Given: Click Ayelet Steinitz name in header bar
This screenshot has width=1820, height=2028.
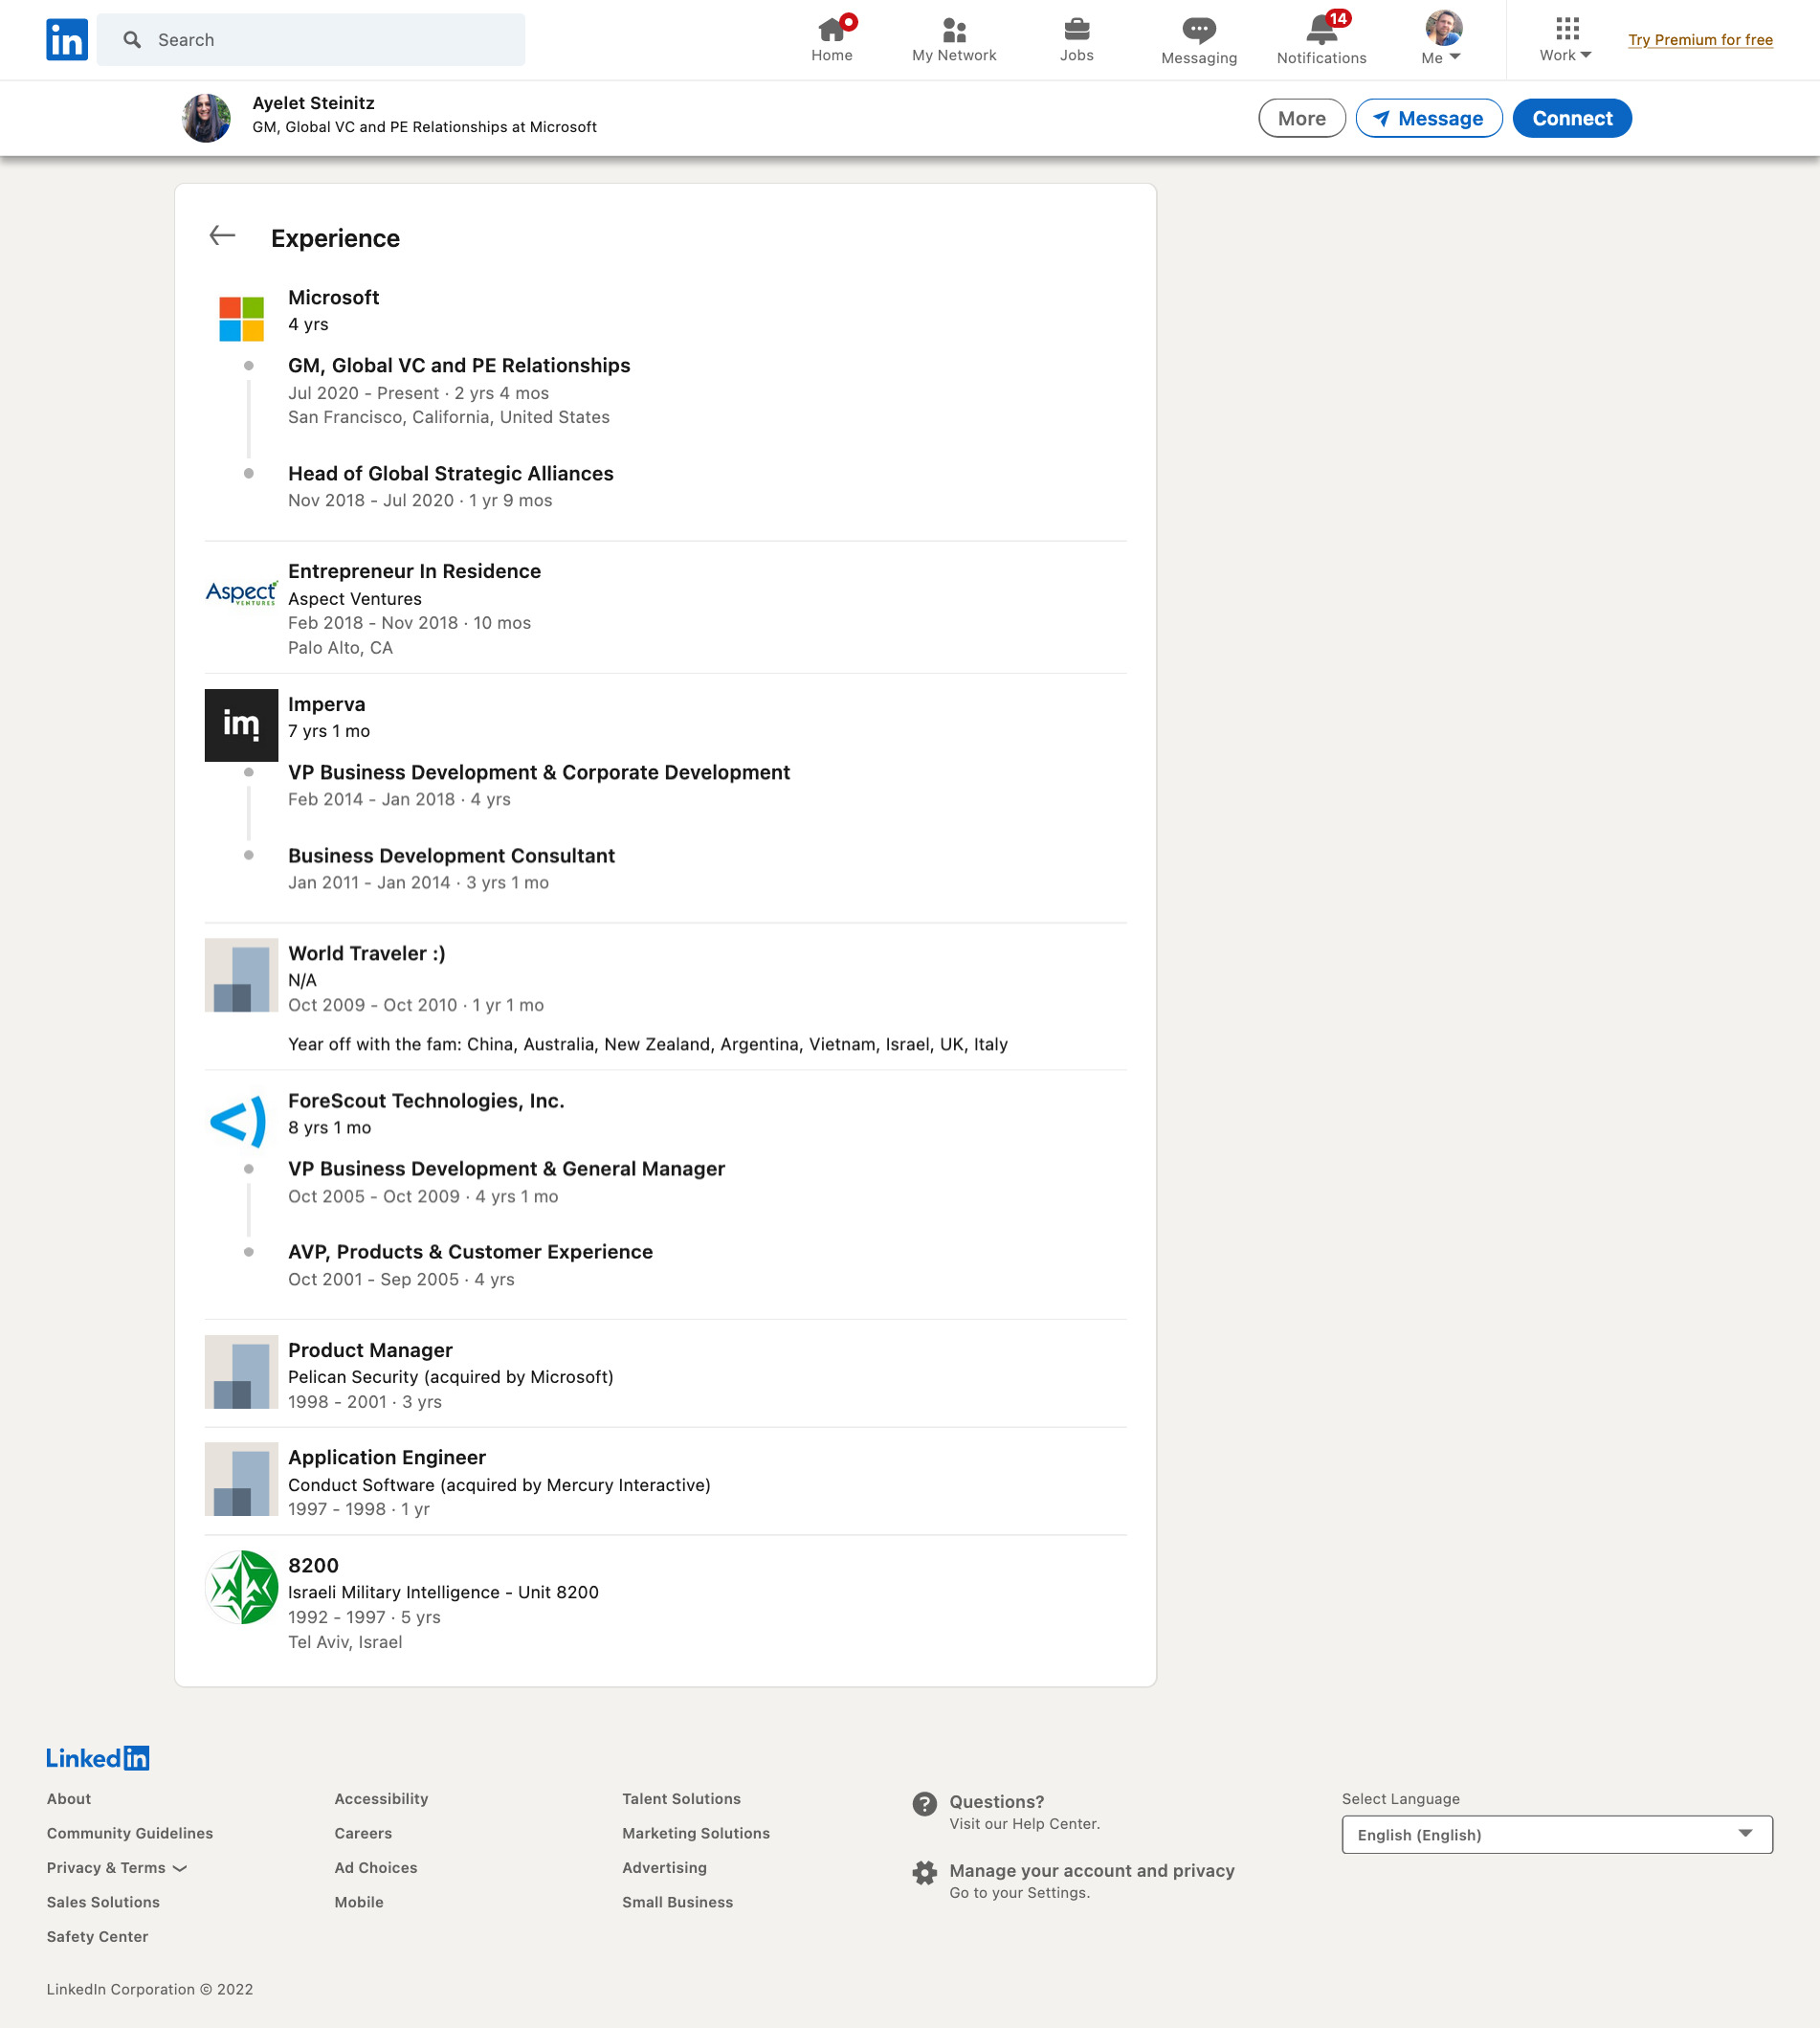Looking at the screenshot, I should 313,103.
